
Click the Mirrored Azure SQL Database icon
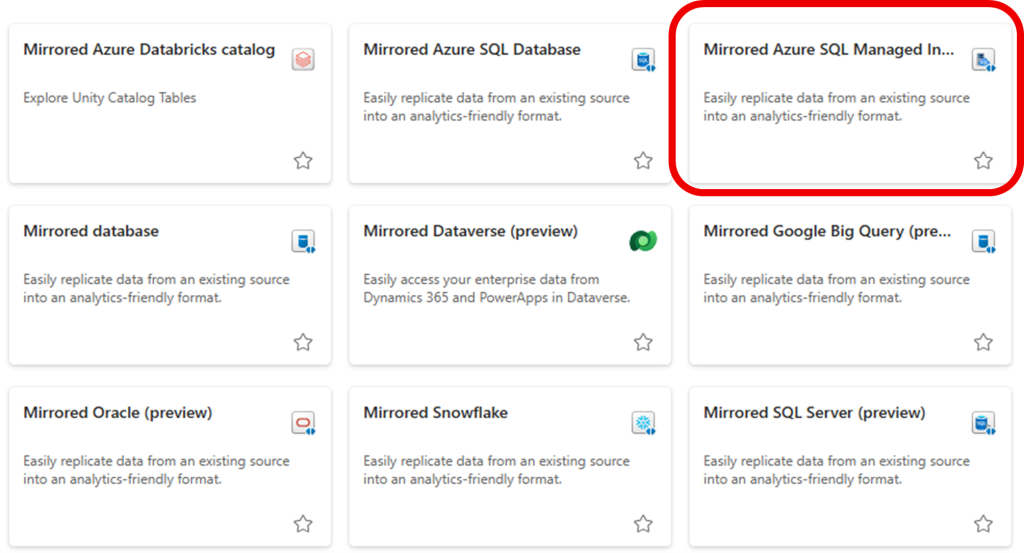coord(643,59)
